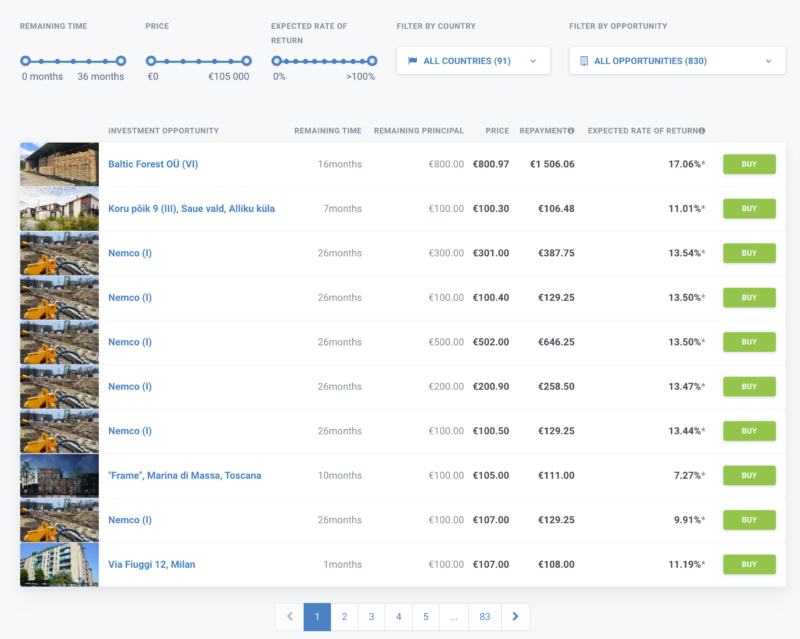Buy the Nemco (I) offer priced €100.50
Screen dimensions: 800x639
749,431
